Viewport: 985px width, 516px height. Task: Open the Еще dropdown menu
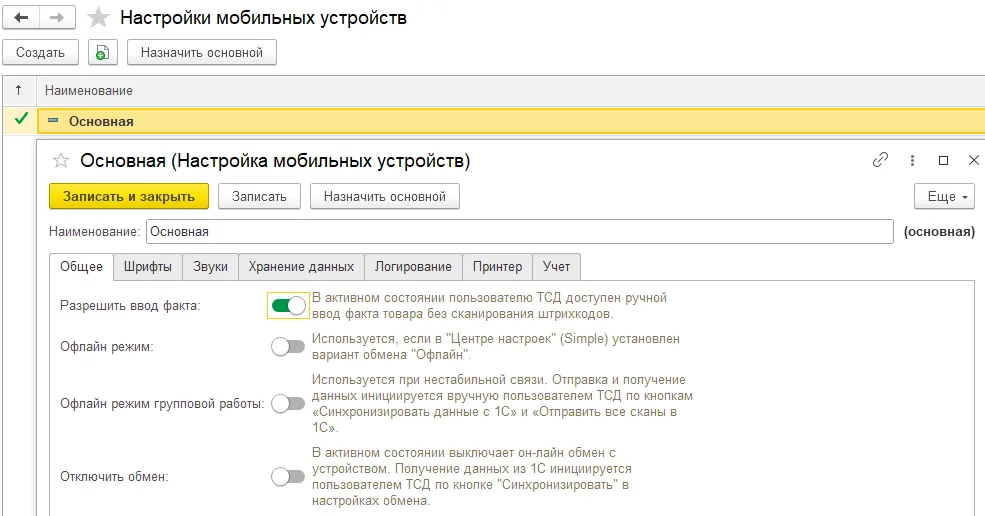pyautogui.click(x=945, y=197)
